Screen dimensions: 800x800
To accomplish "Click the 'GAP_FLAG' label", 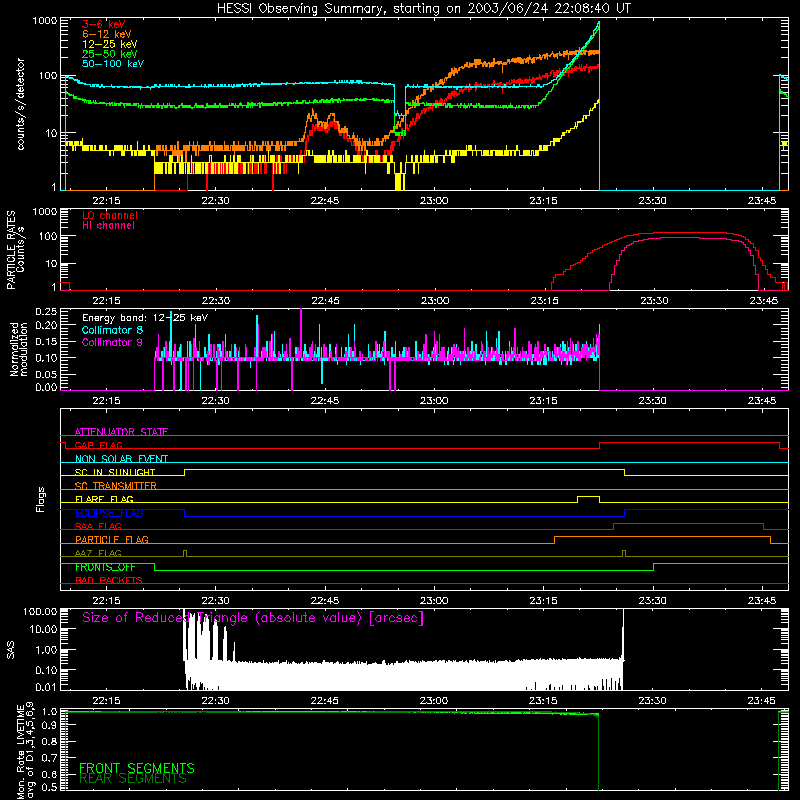I will click(98, 445).
